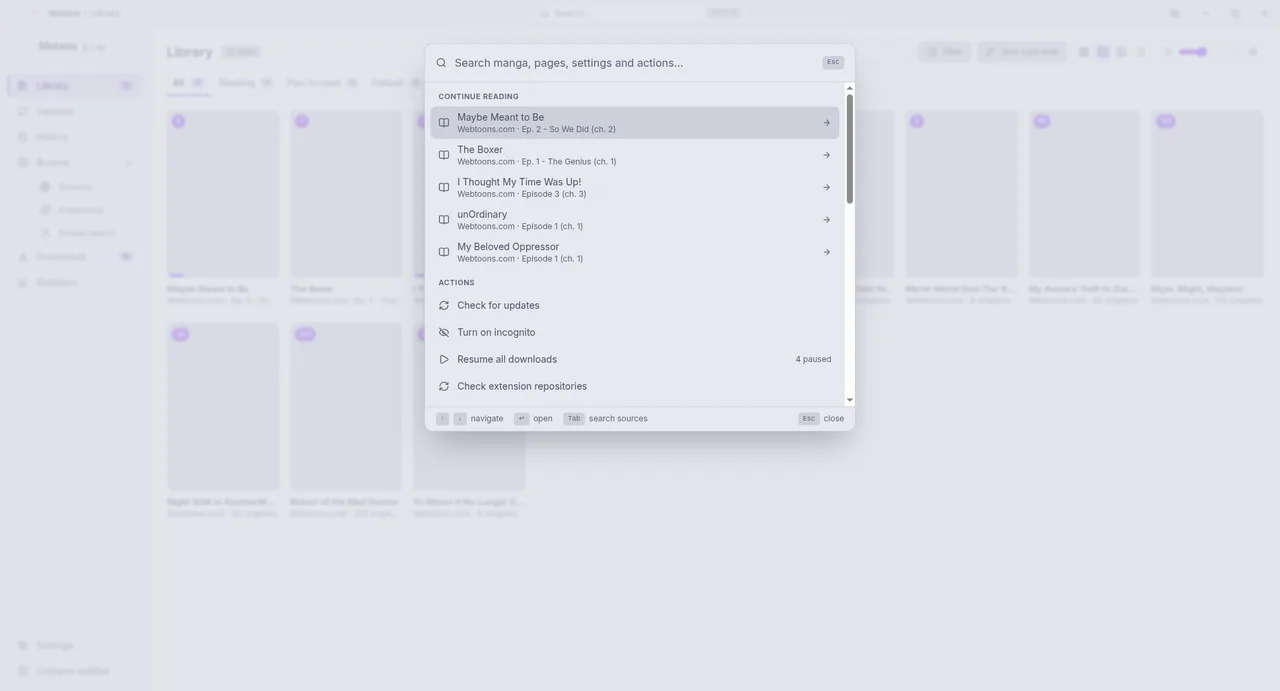The width and height of the screenshot is (1280, 691).
Task: Resume reading unOrdinary
Action: tap(635, 219)
